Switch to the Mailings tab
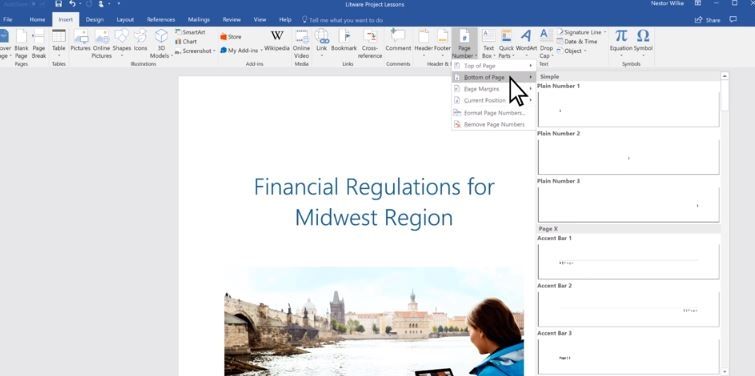Screen dimensions: 755x376 199,20
